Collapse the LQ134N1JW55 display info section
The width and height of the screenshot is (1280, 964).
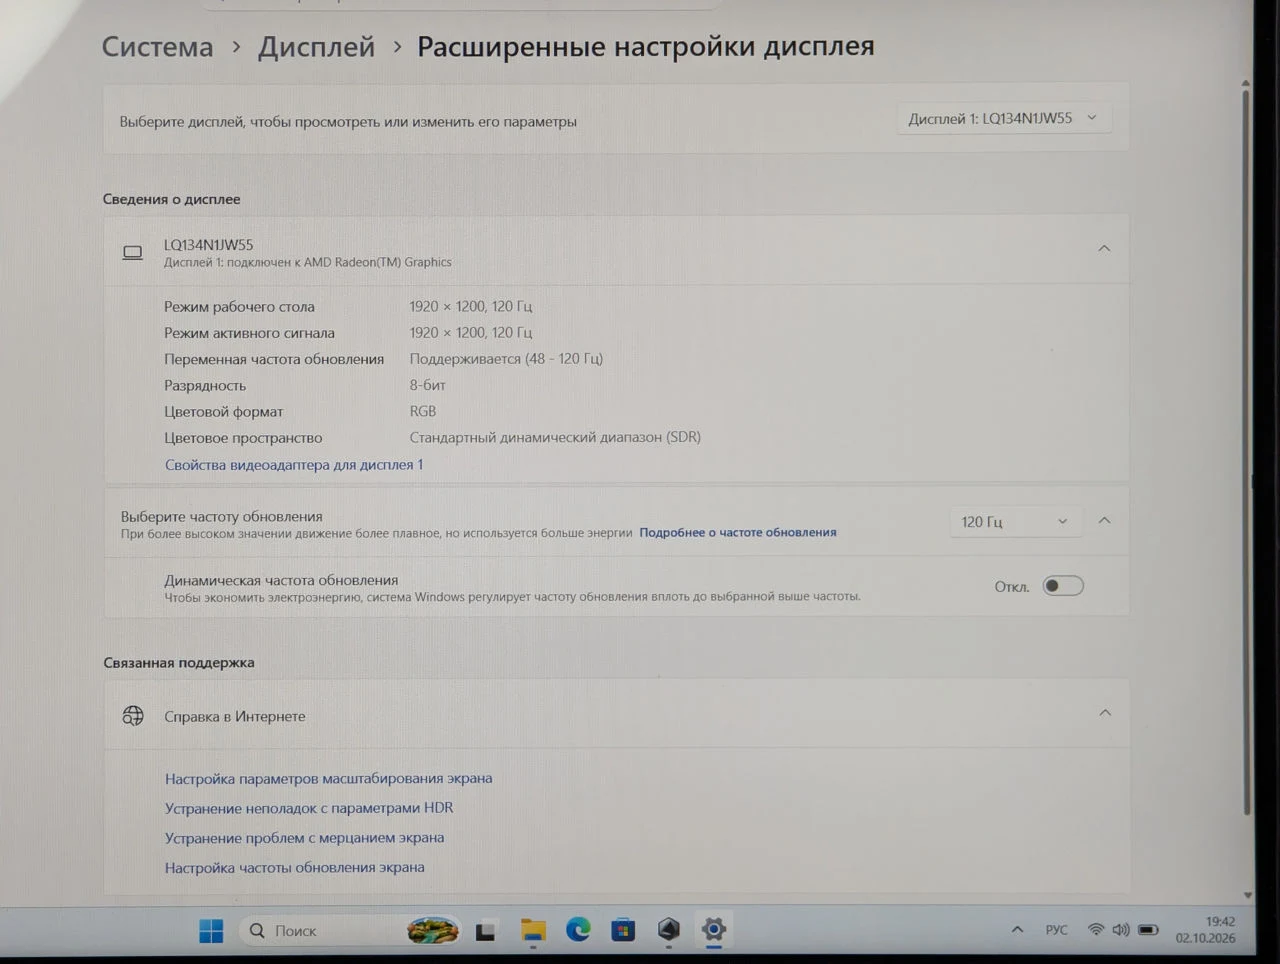pos(1104,249)
